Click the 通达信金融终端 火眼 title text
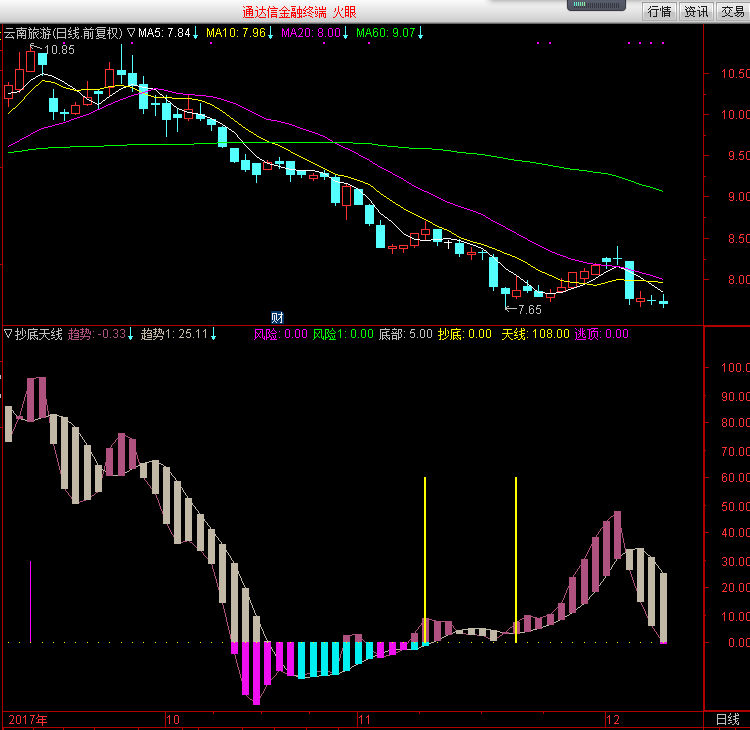The height and width of the screenshot is (730, 750). (x=299, y=12)
